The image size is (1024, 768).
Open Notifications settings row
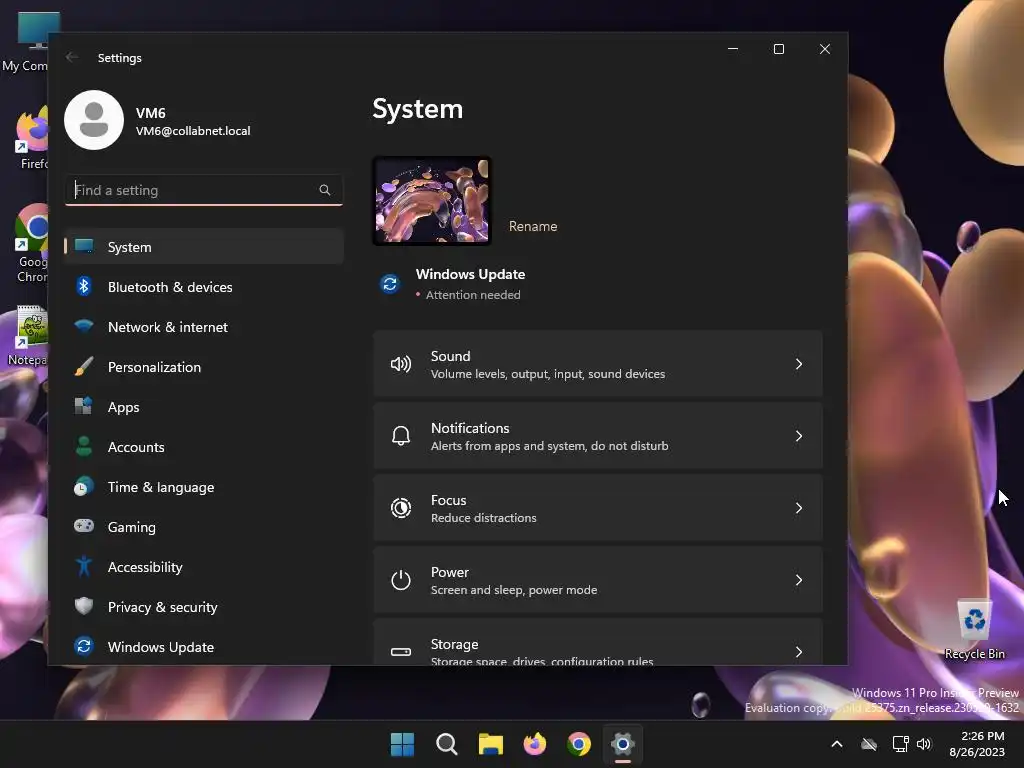coord(598,436)
